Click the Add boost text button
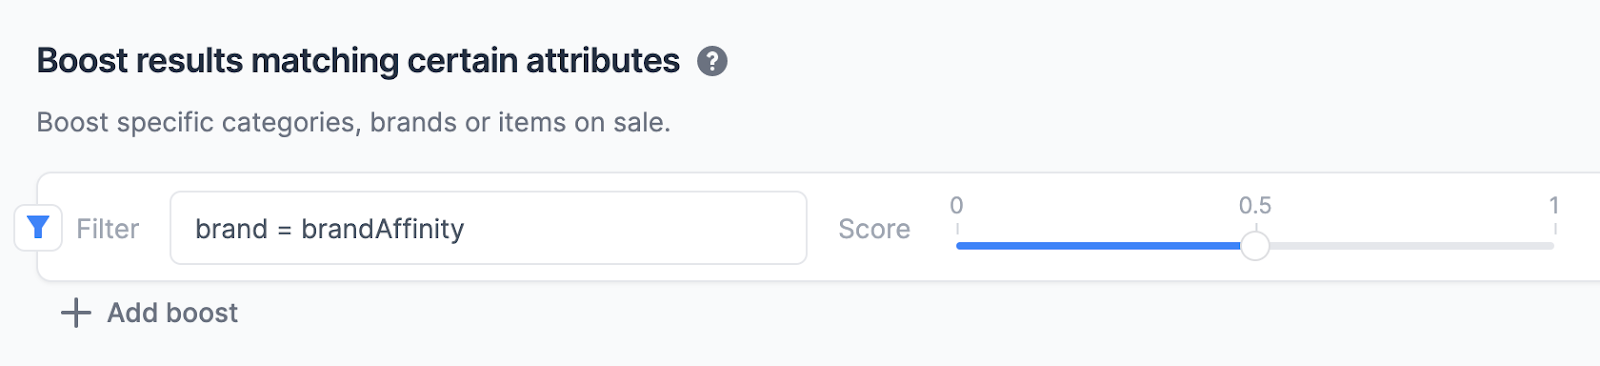The width and height of the screenshot is (1600, 366). 172,313
